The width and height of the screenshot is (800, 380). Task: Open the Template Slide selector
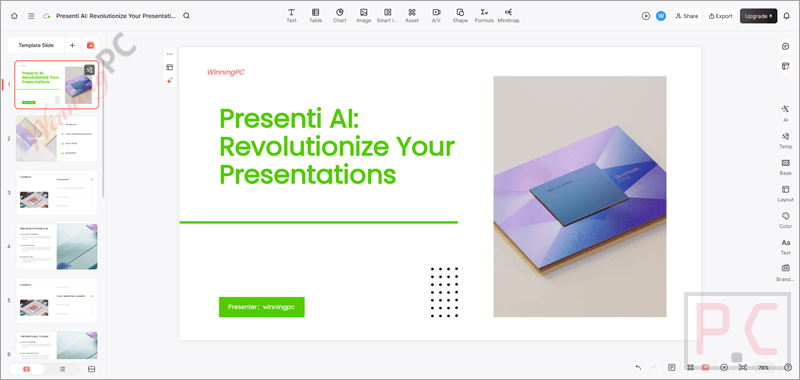point(36,45)
